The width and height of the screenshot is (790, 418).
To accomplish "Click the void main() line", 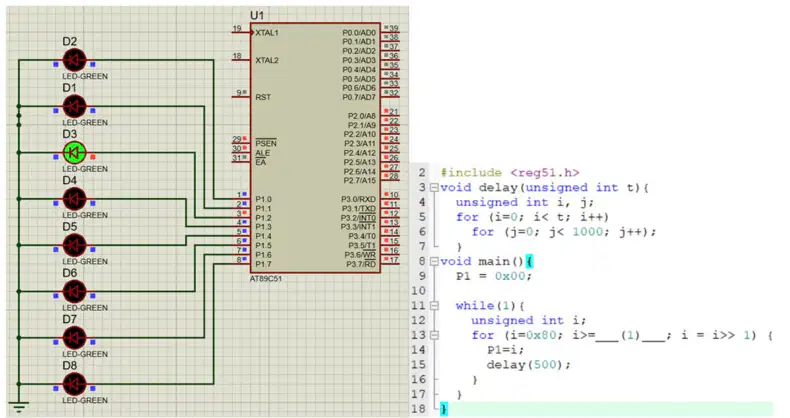I will tap(486, 261).
